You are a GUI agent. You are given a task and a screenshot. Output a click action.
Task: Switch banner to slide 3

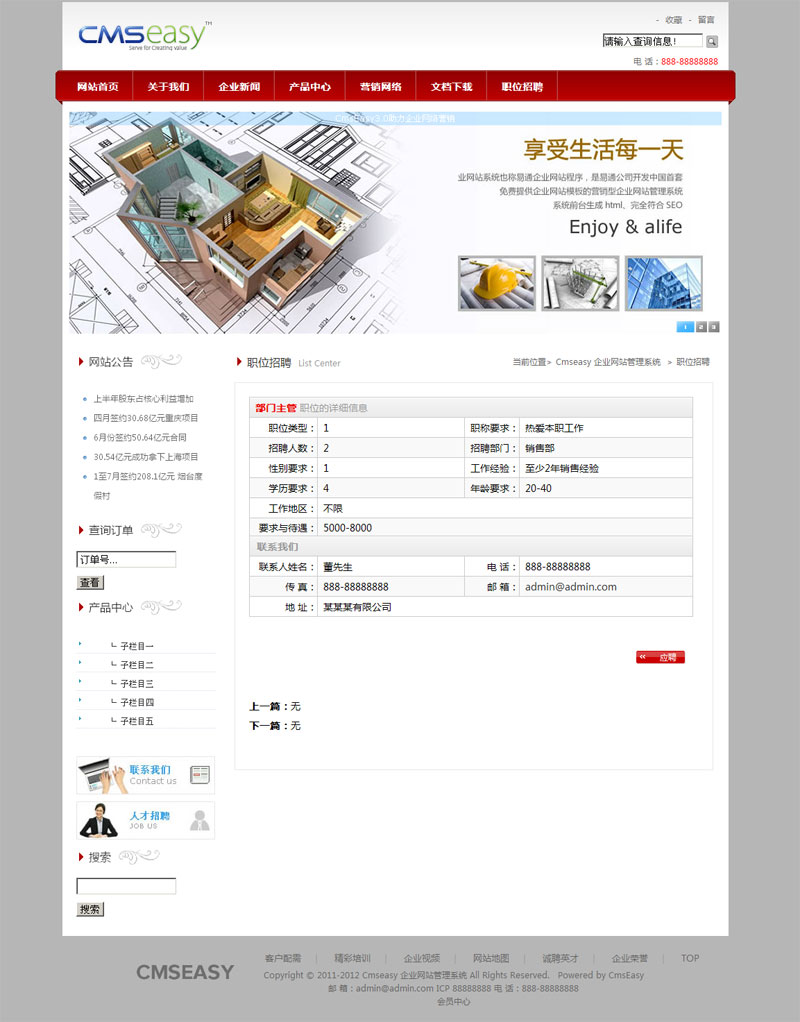click(714, 327)
